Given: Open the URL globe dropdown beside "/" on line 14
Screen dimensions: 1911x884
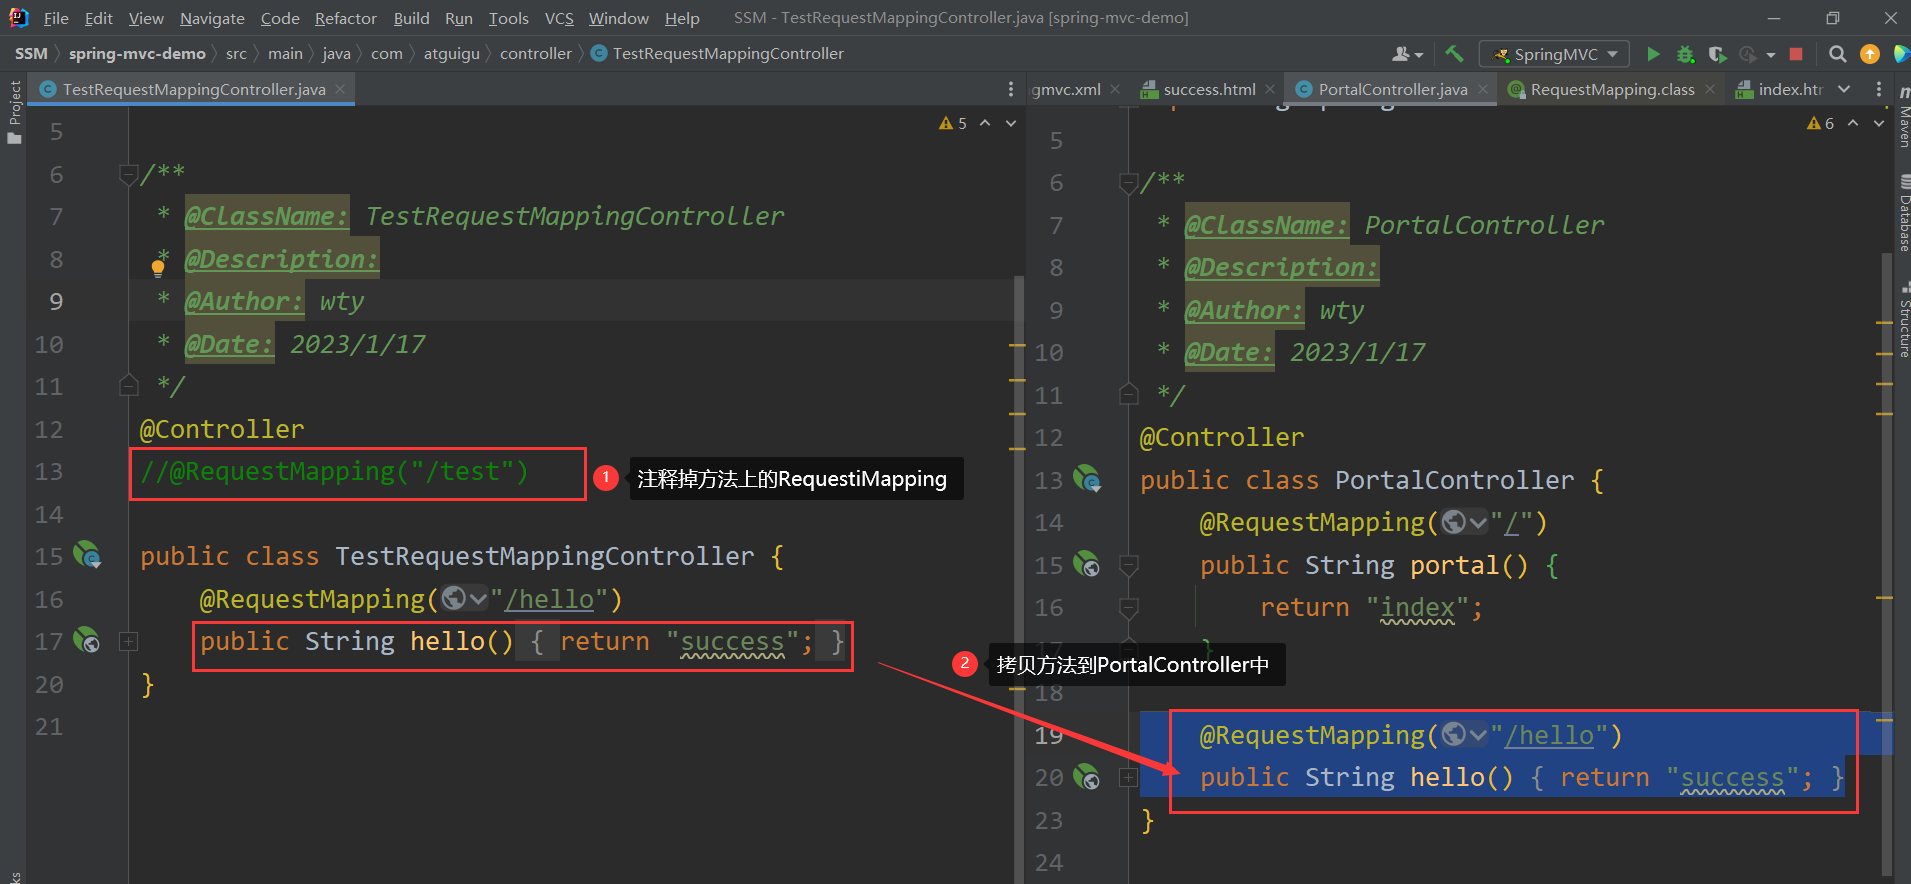Looking at the screenshot, I should [x=1465, y=522].
